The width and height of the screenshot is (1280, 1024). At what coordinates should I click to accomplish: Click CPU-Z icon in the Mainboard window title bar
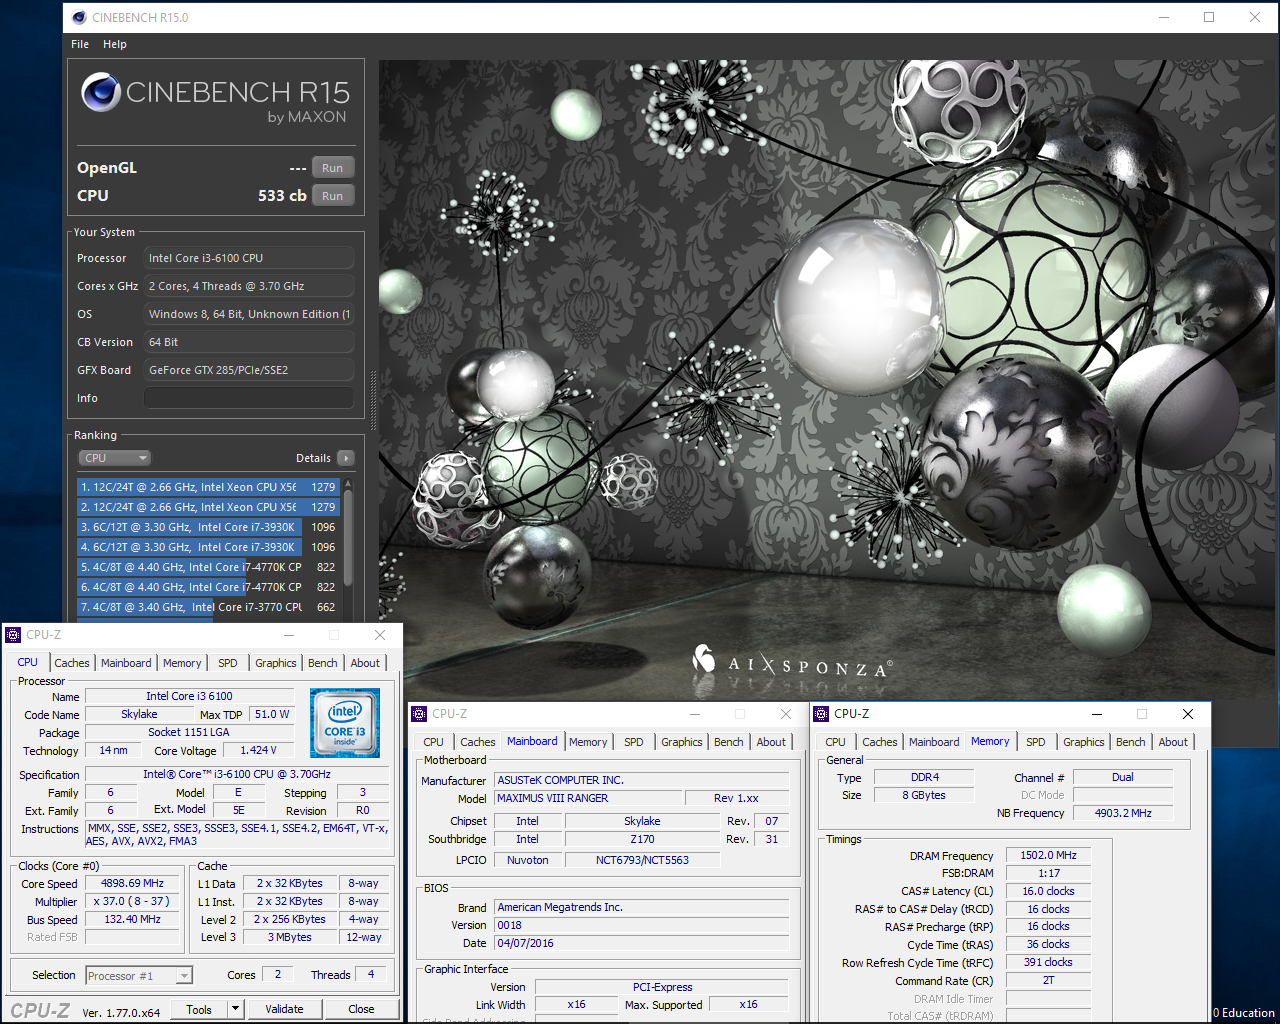click(x=419, y=714)
